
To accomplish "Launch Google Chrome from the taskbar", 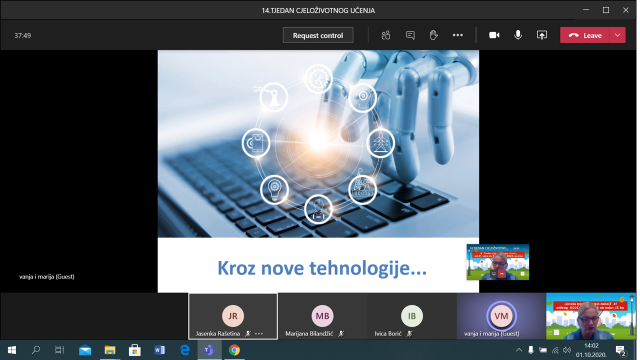I will 234,350.
